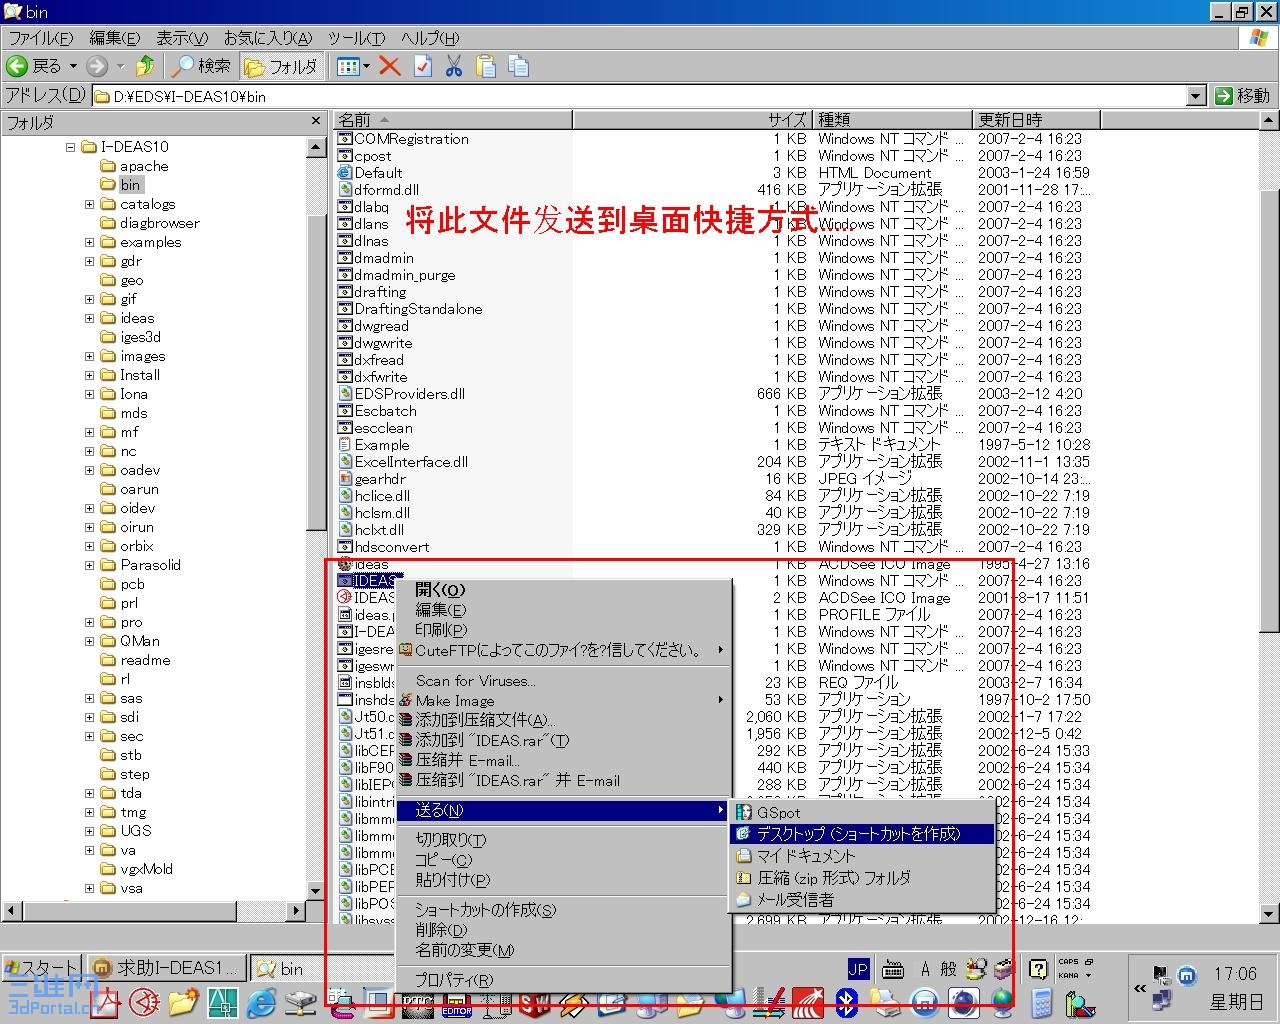The width and height of the screenshot is (1280, 1024).
Task: Click the properties checkmark toolbar icon
Action: pos(423,66)
